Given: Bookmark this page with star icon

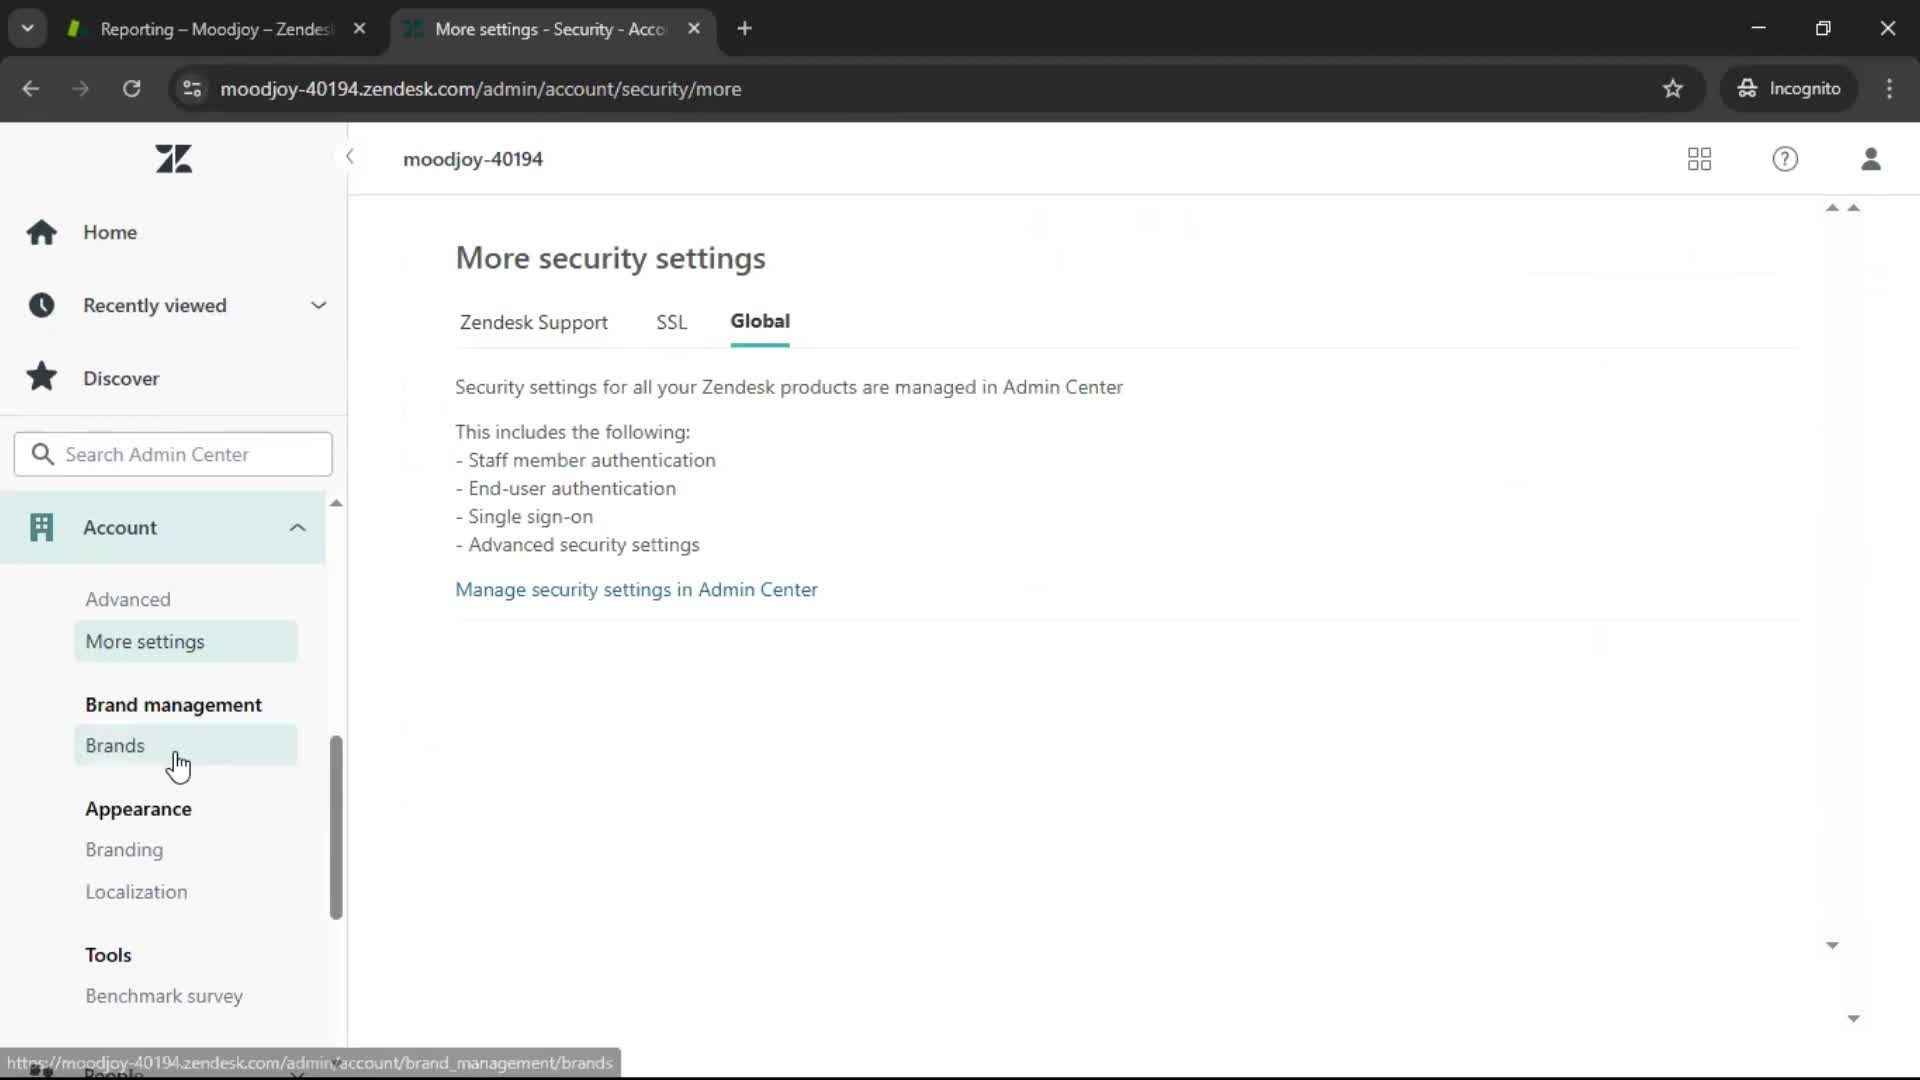Looking at the screenshot, I should click(x=1673, y=89).
